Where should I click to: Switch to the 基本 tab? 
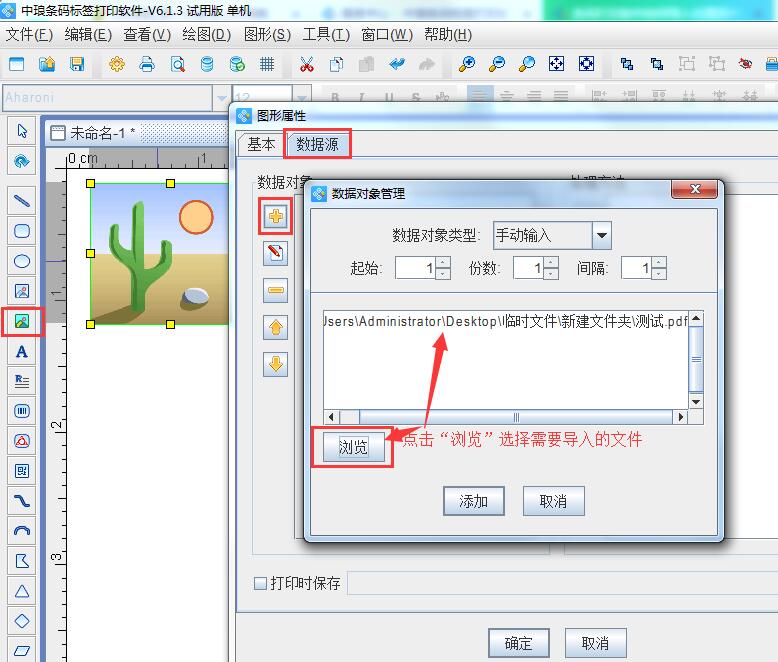[261, 144]
